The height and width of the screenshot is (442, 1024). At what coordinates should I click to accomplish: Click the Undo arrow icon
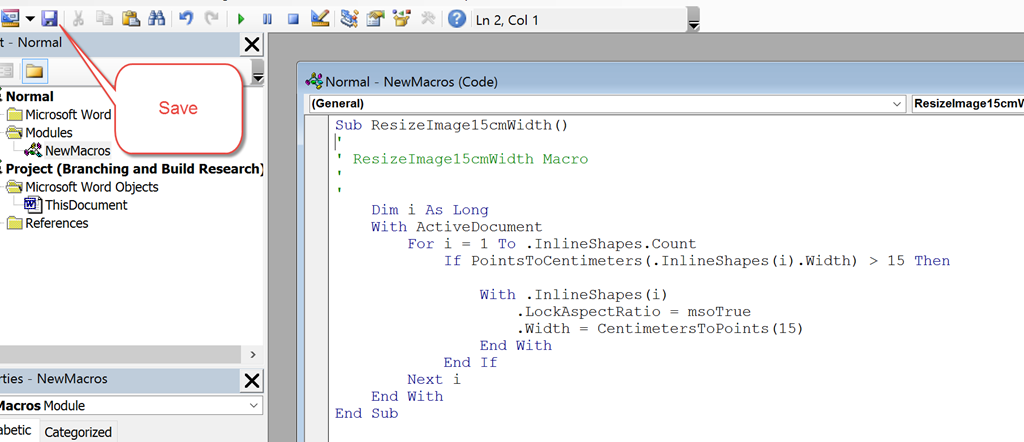(x=186, y=19)
